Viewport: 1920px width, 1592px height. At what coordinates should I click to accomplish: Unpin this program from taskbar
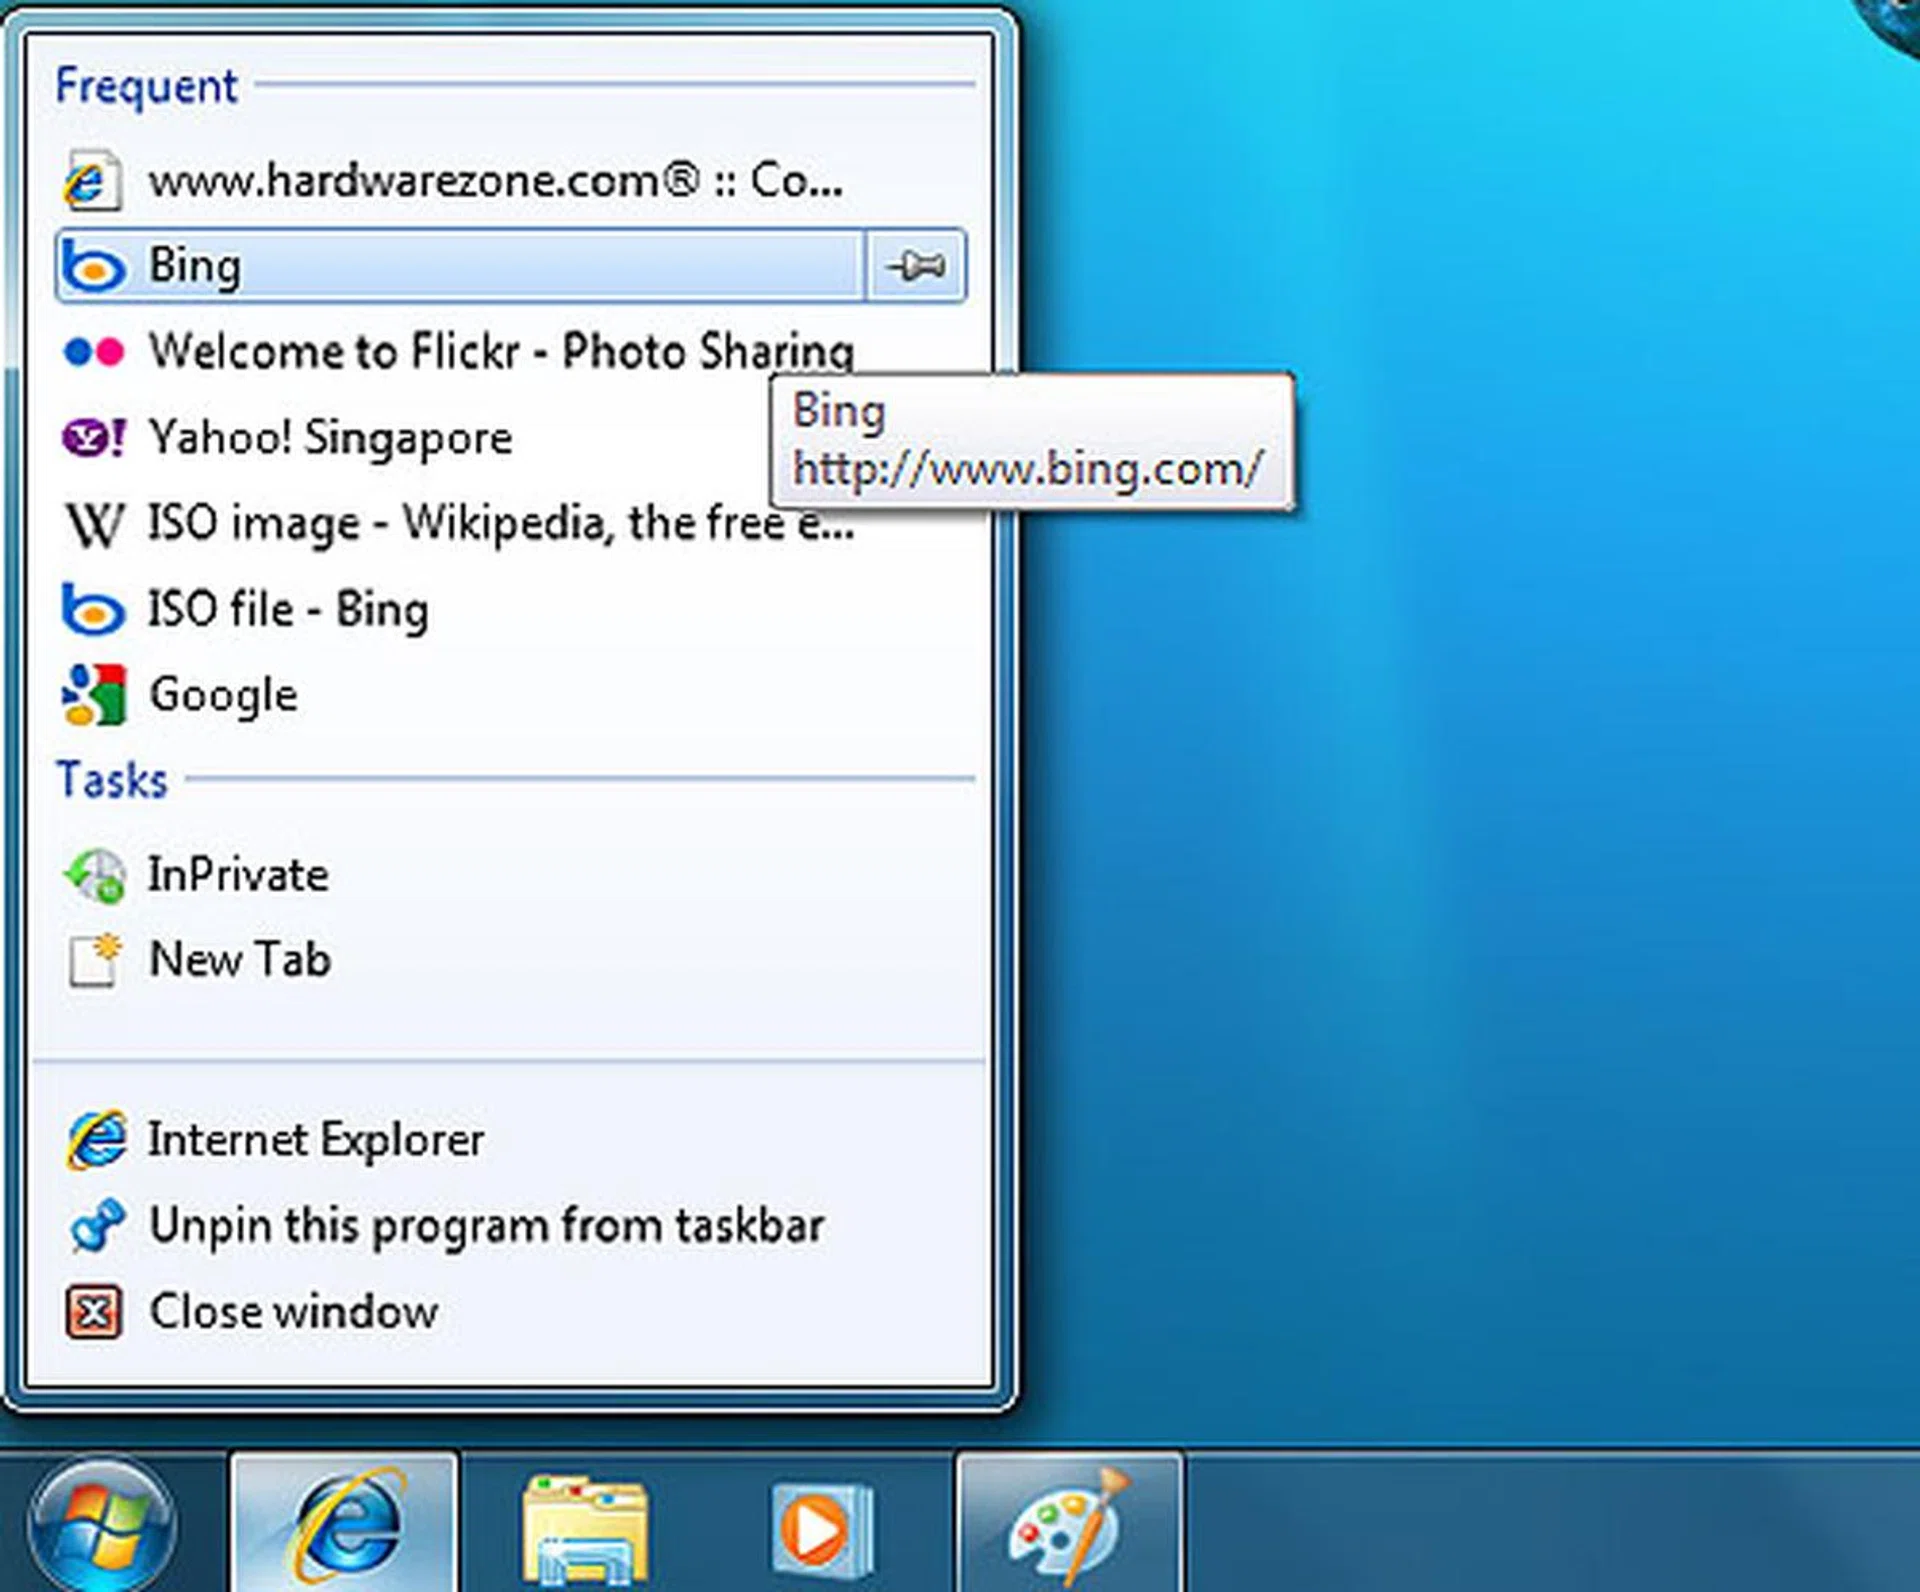[x=486, y=1226]
